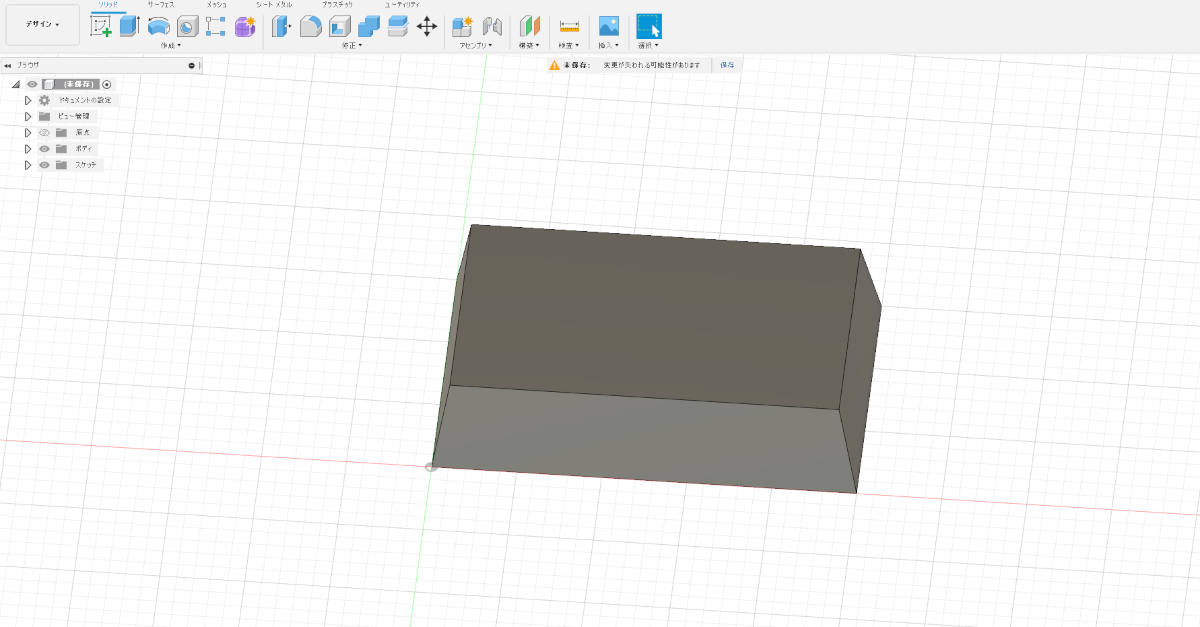Switch to the プラスチック tab
Screen dimensions: 1200x627
coord(337,5)
